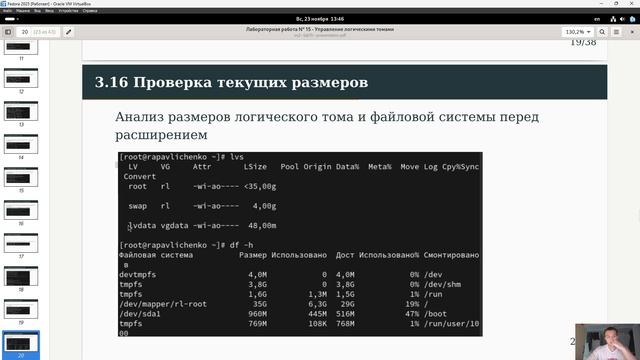
Task: Select page 12 thumbnail
Action: pos(21,78)
